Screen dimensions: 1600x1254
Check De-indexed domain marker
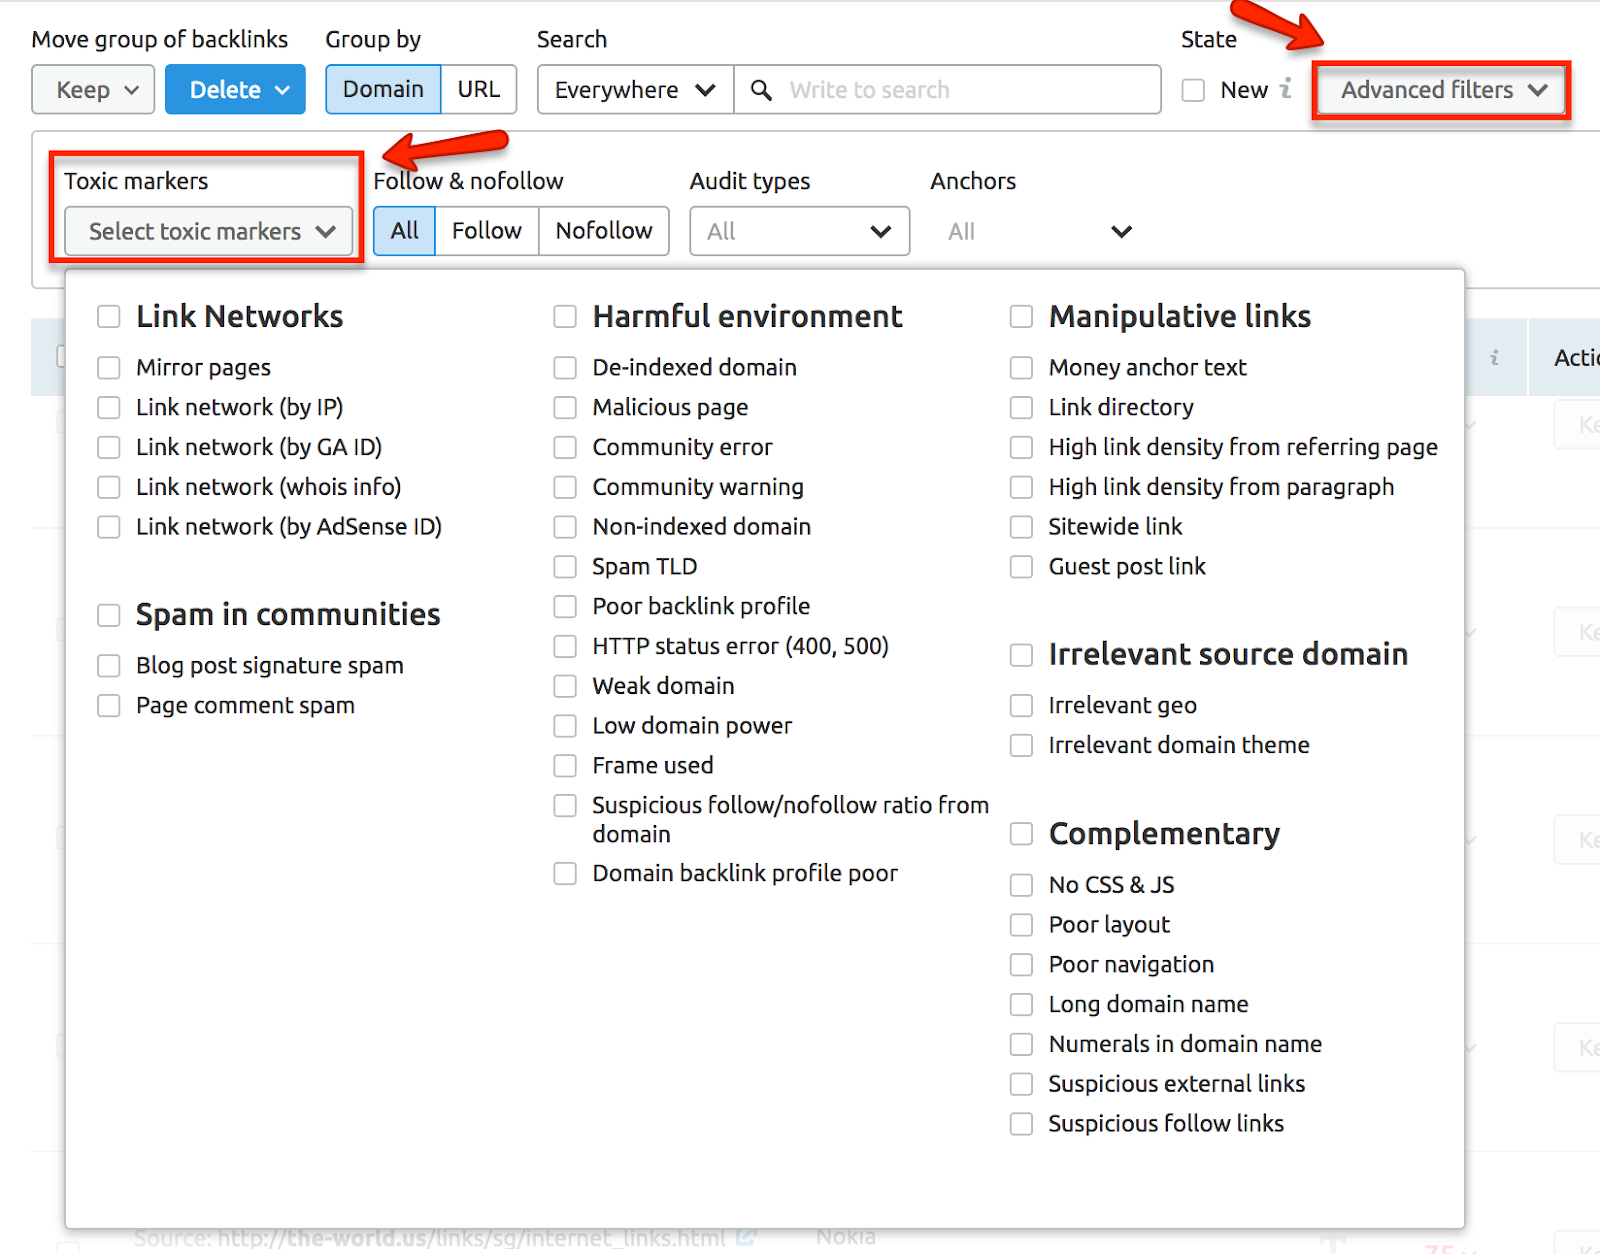point(565,368)
